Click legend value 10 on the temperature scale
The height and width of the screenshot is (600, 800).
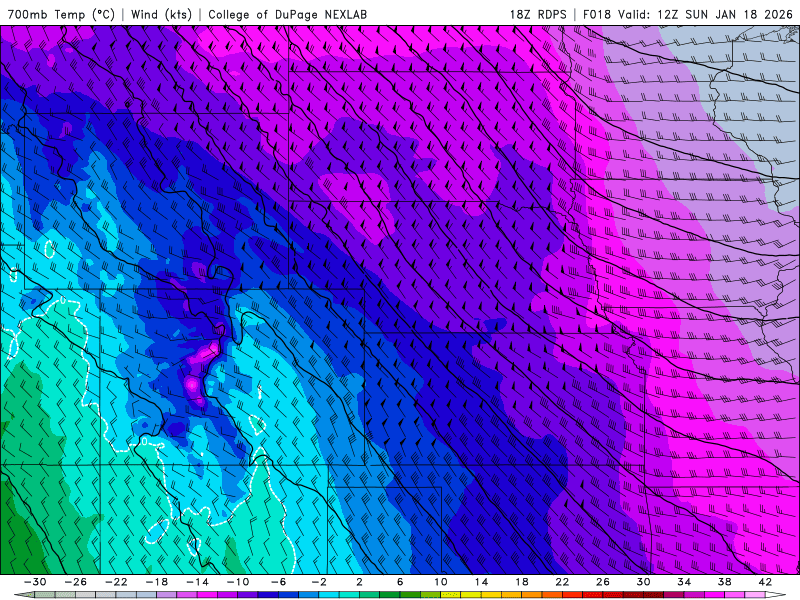coord(441,582)
